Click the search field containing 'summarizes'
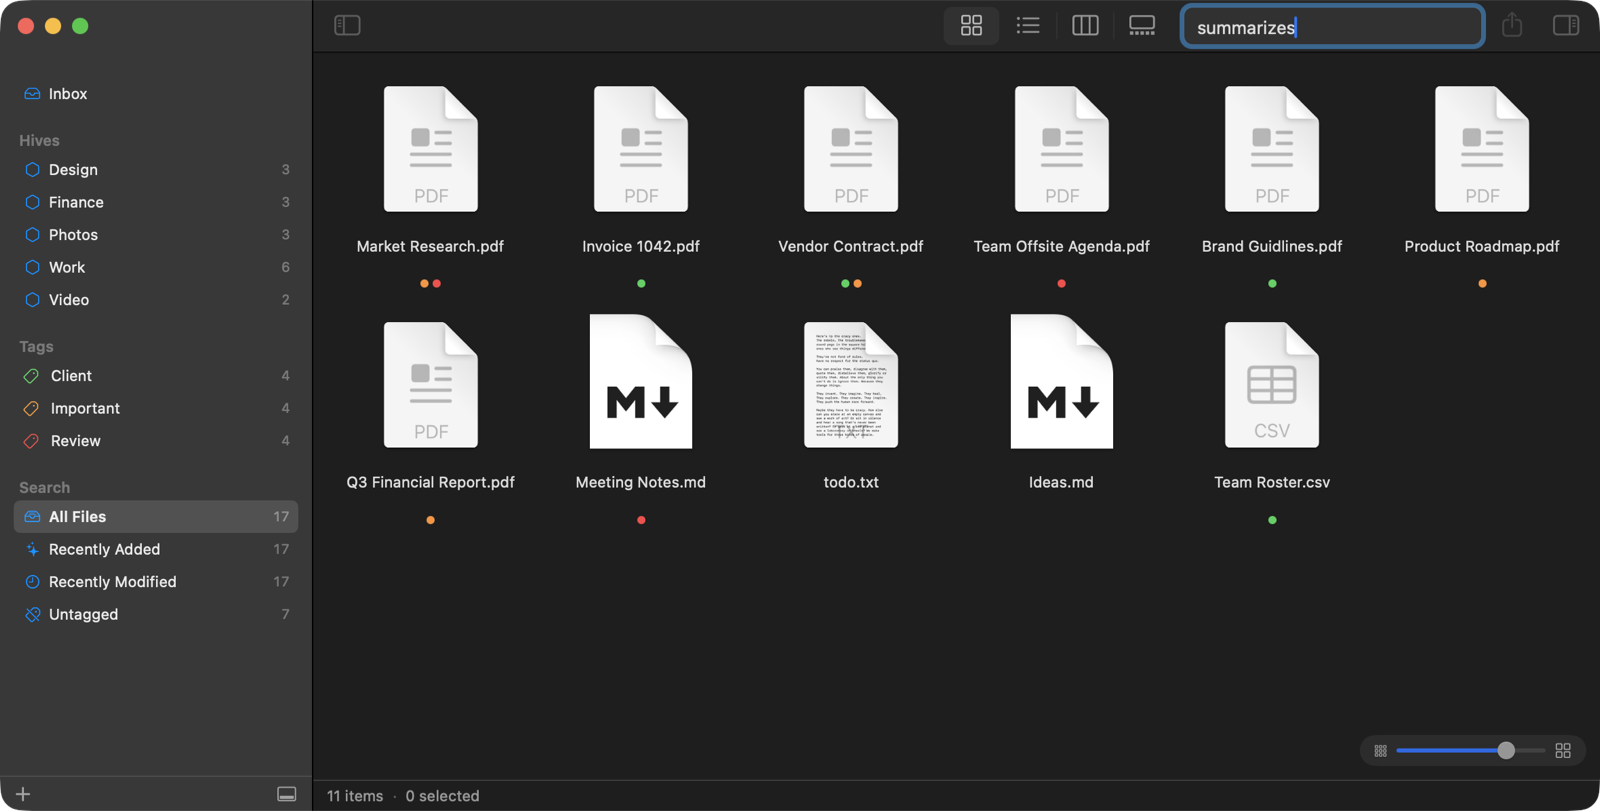The height and width of the screenshot is (811, 1600). point(1332,27)
